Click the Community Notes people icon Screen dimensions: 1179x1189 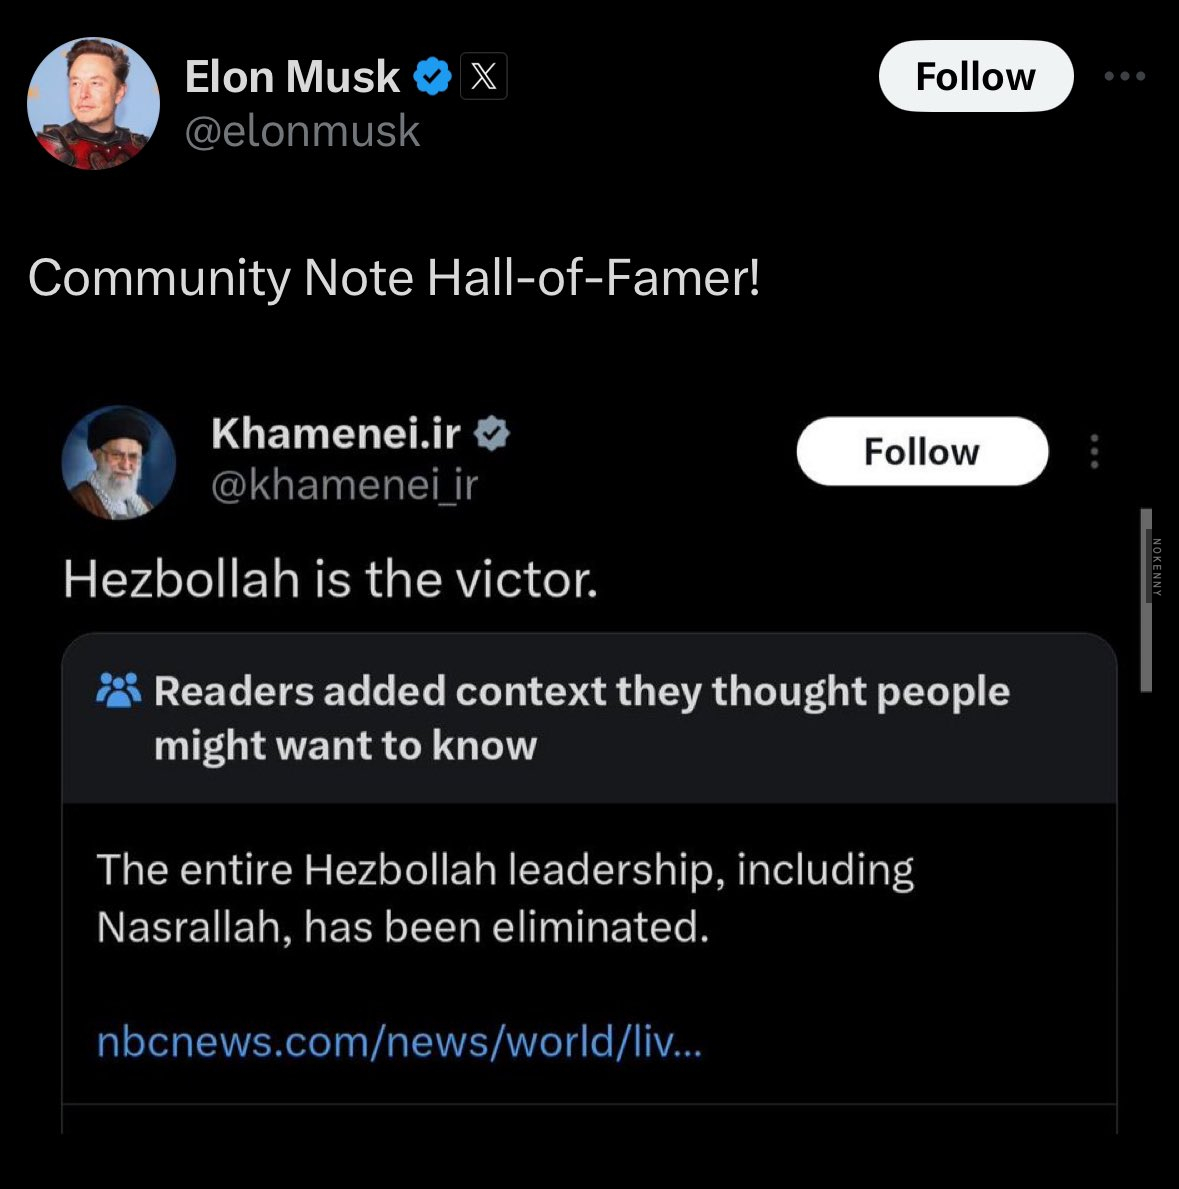119,690
